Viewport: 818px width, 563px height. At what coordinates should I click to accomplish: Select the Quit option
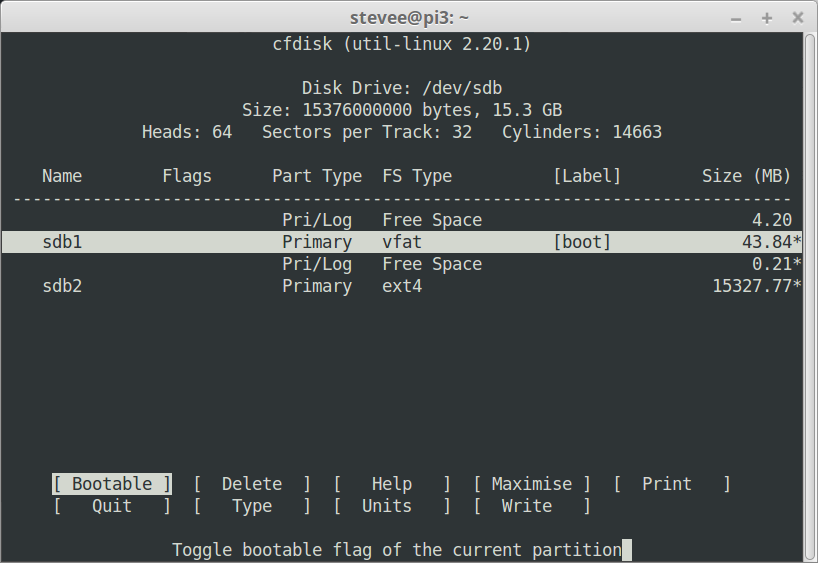pos(112,506)
